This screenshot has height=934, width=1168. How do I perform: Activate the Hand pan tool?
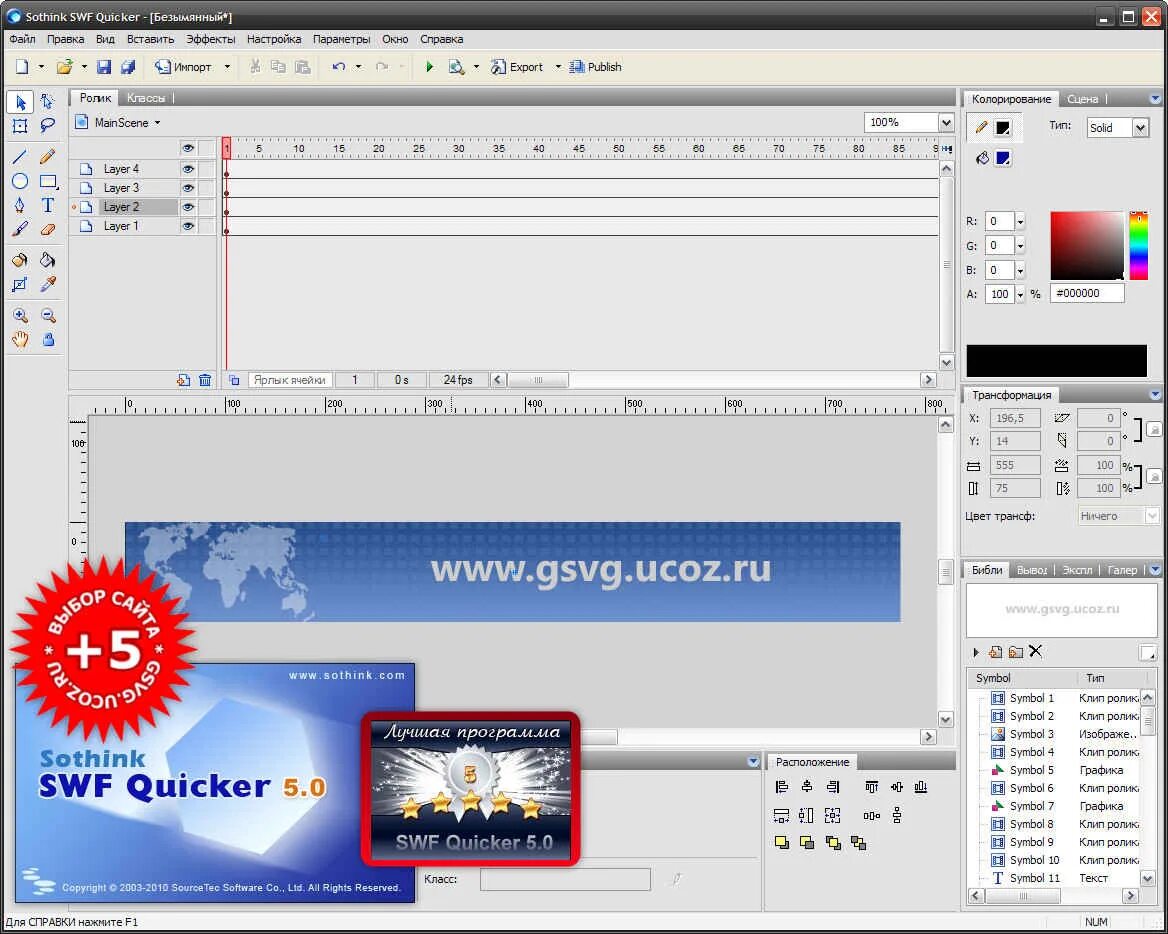tap(20, 340)
